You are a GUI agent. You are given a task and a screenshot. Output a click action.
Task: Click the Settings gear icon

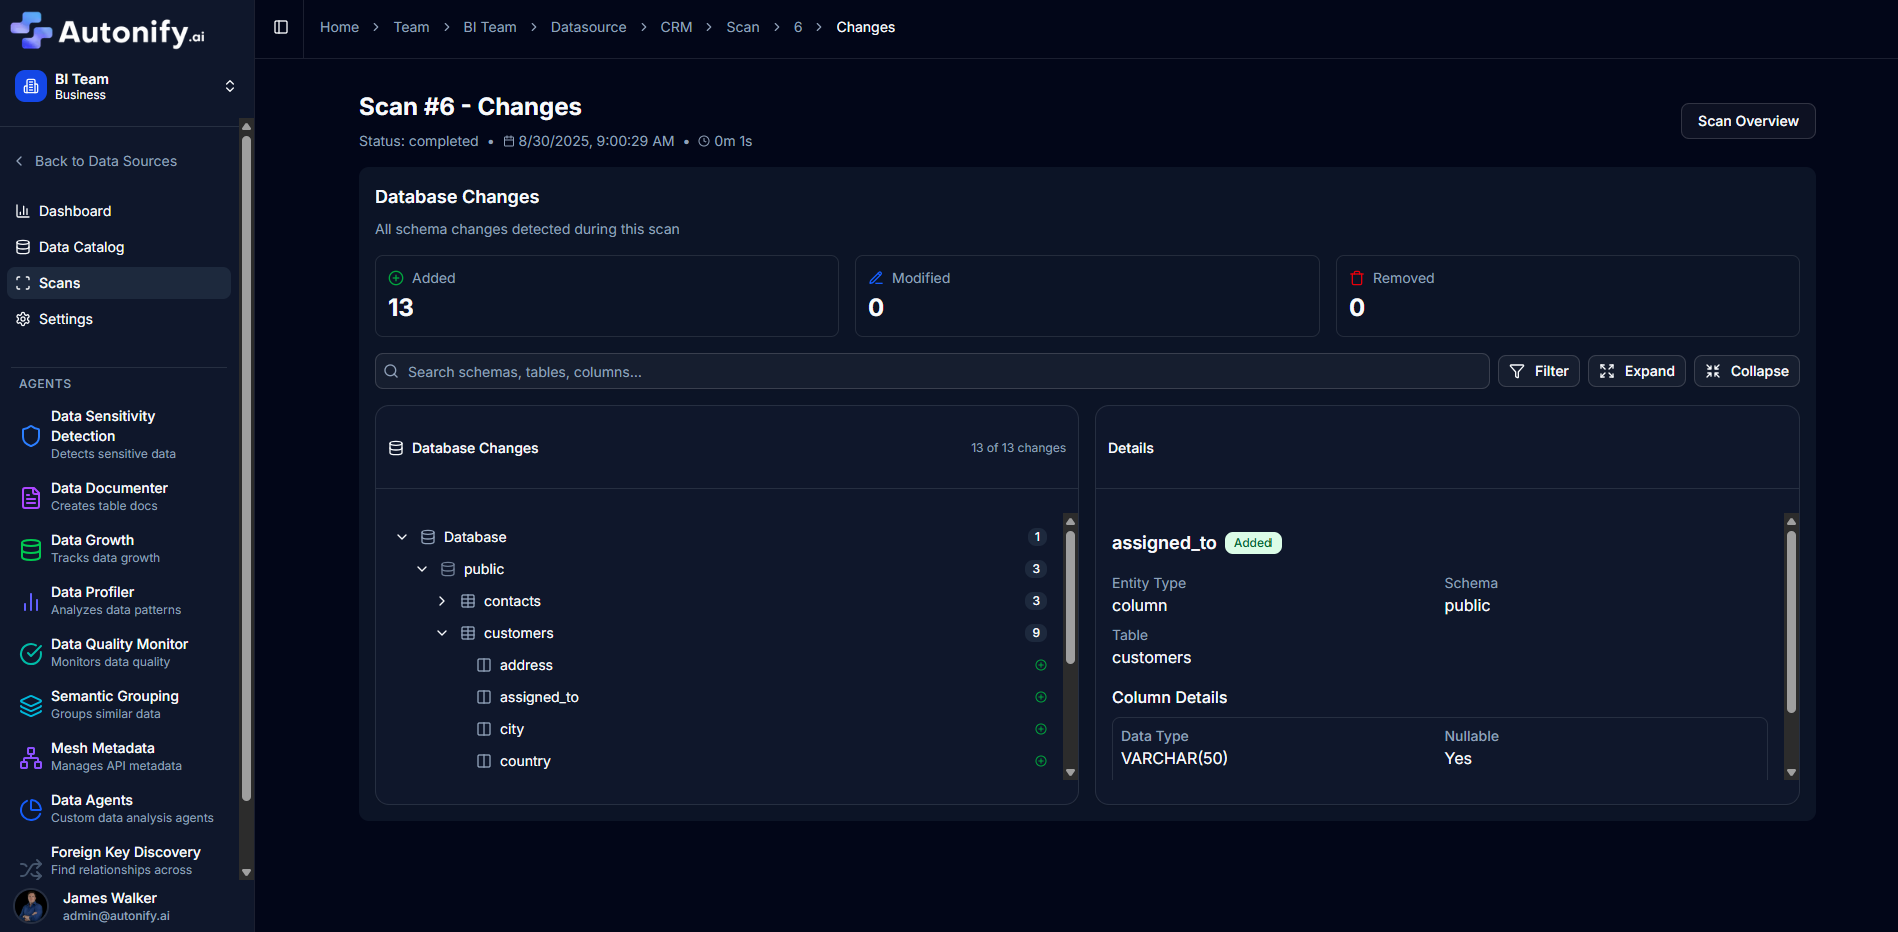point(23,319)
